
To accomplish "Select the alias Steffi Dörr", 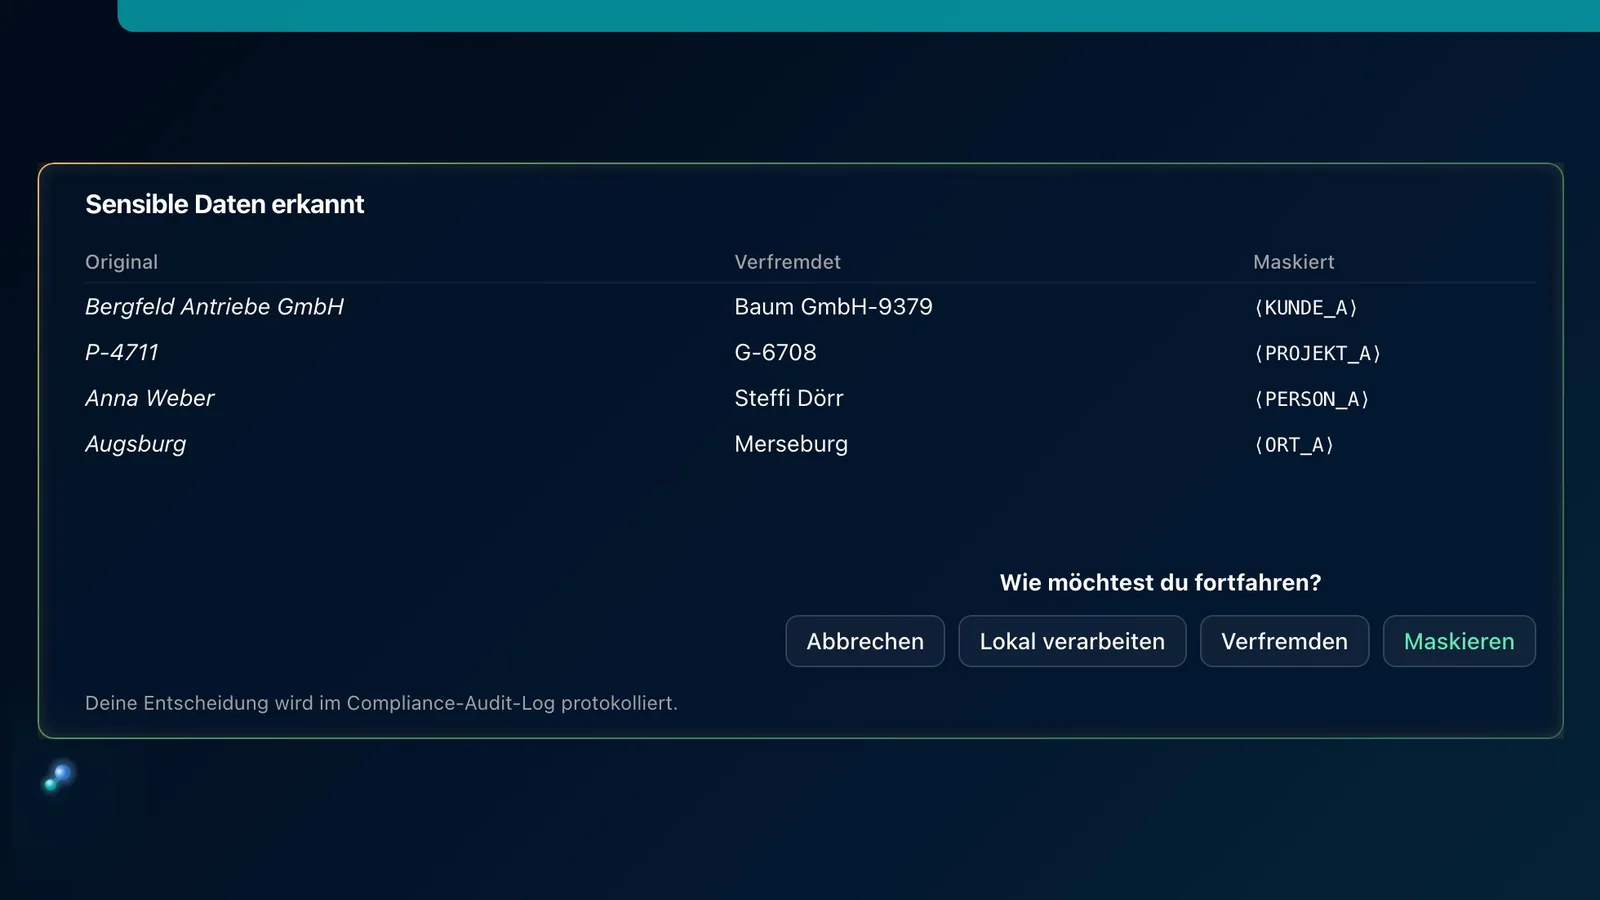I will 789,398.
